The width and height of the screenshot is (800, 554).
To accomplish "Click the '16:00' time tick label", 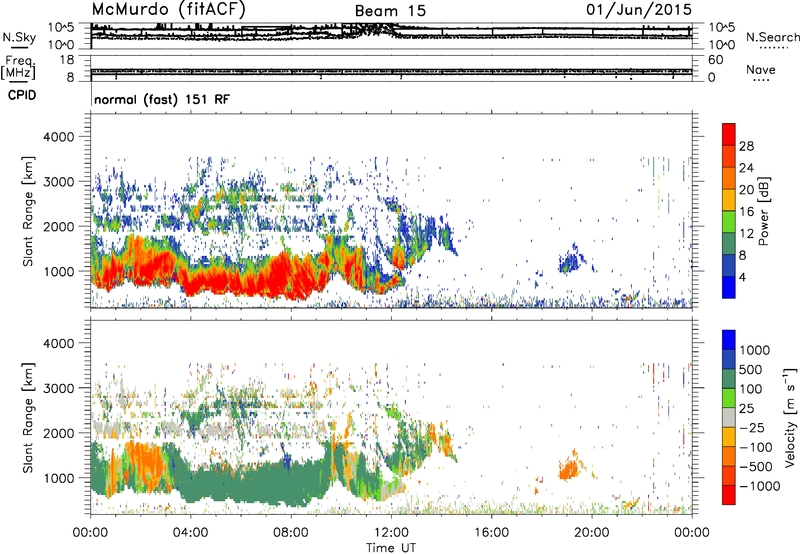I will 491,533.
